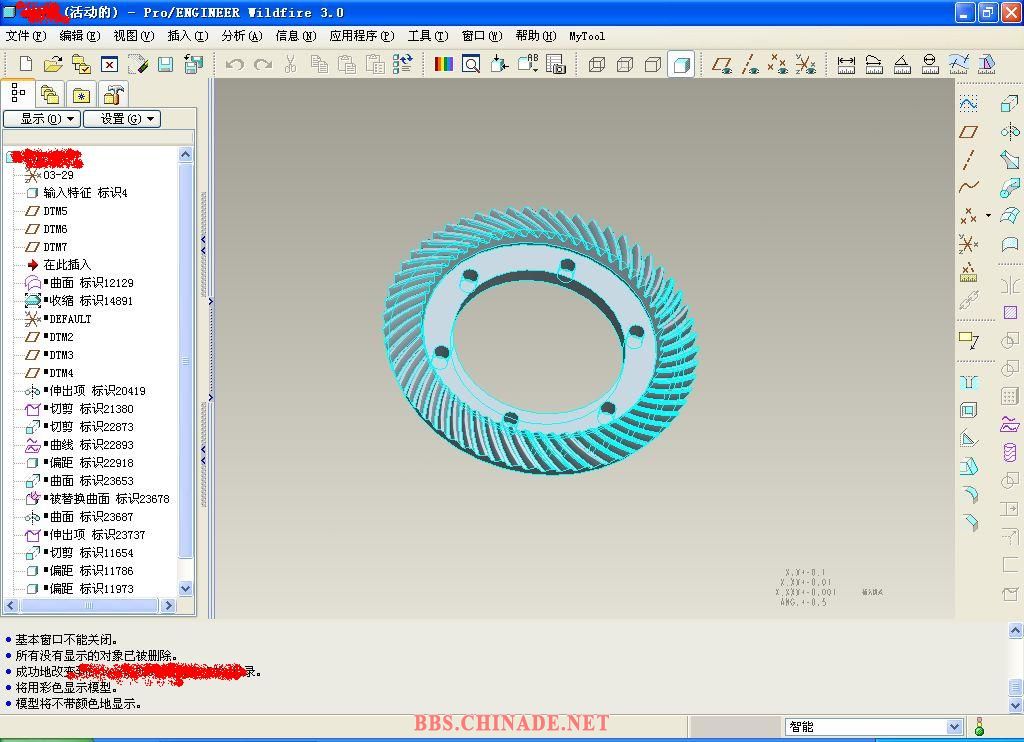The image size is (1024, 742).
Task: Open the 分析(A) menu
Action: (242, 36)
